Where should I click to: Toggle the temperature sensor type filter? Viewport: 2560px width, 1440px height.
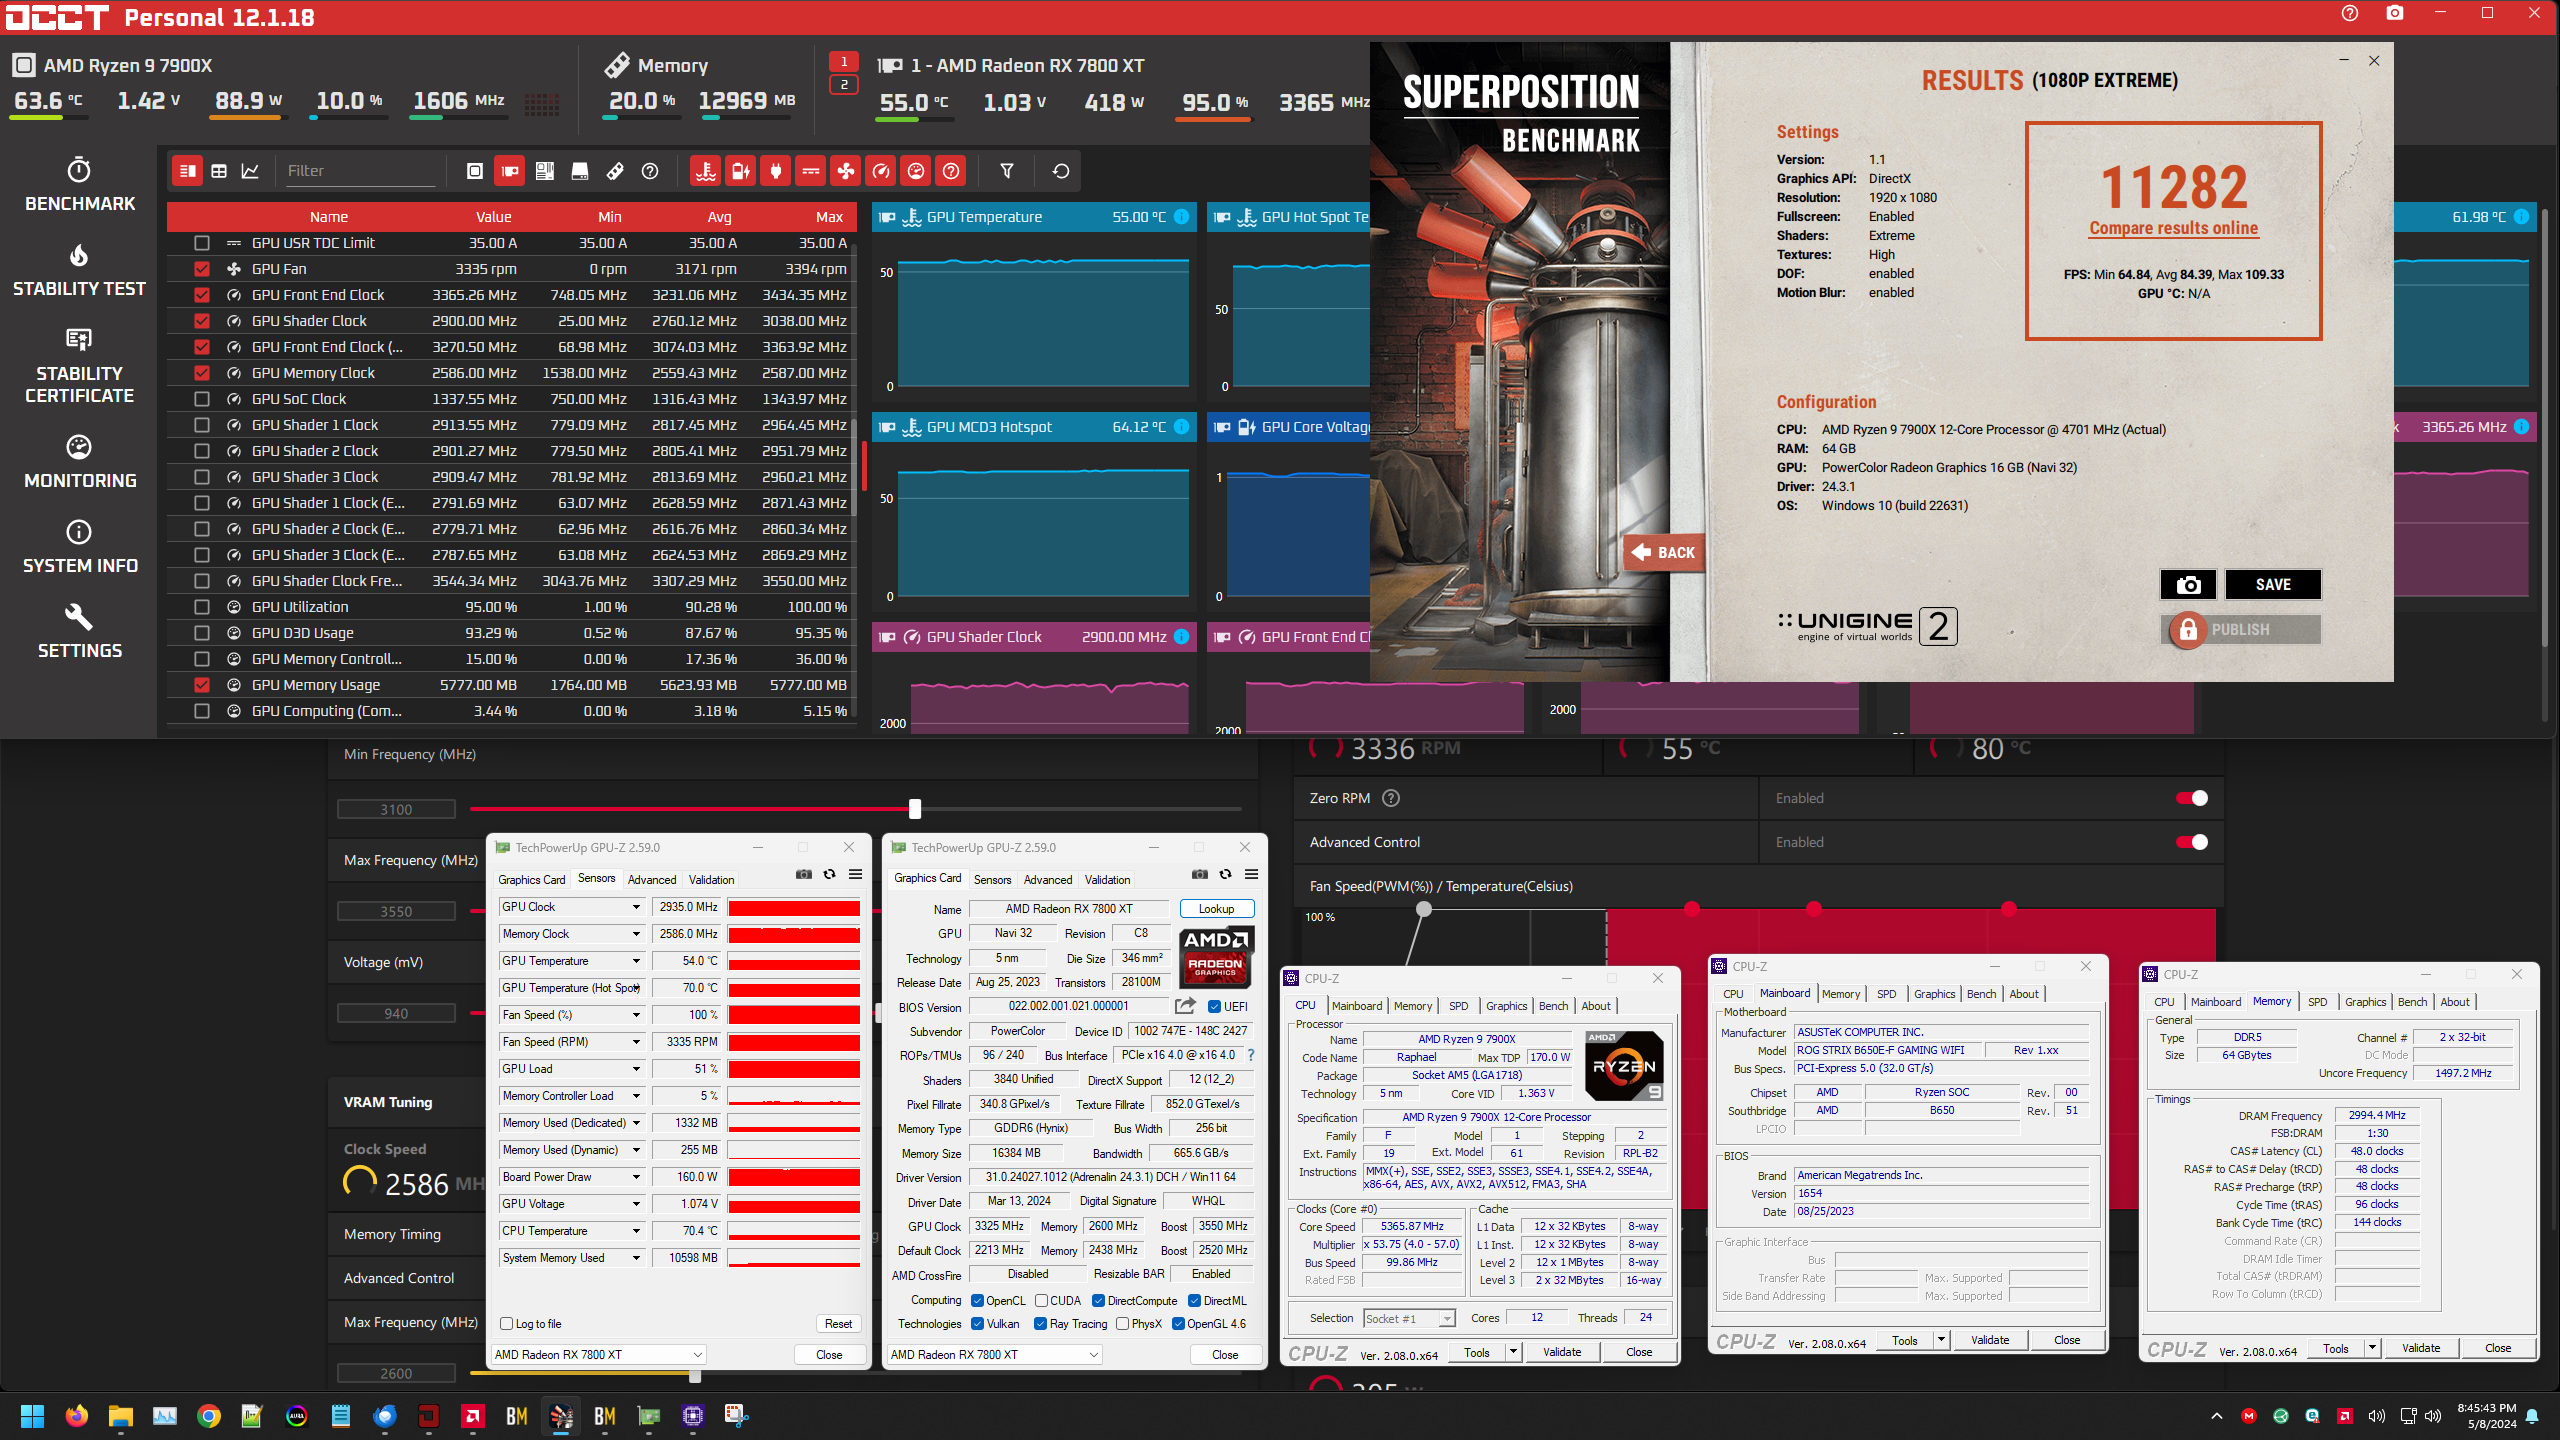pyautogui.click(x=706, y=171)
